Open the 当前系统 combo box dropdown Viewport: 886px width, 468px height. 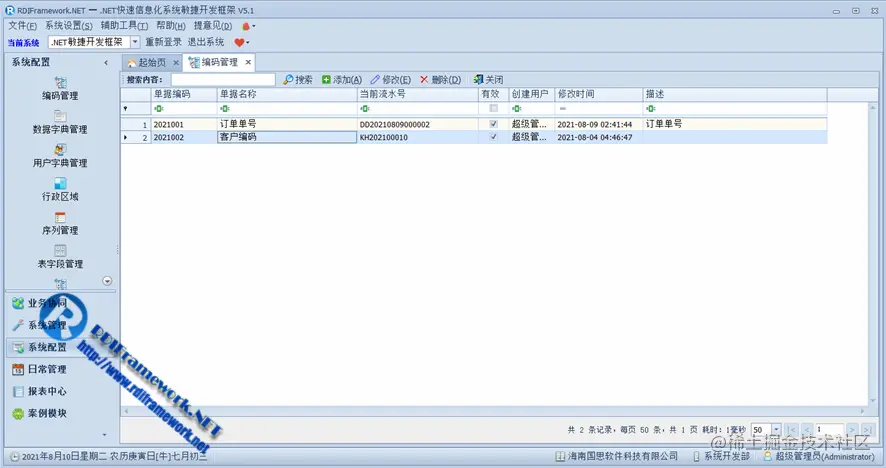point(135,42)
